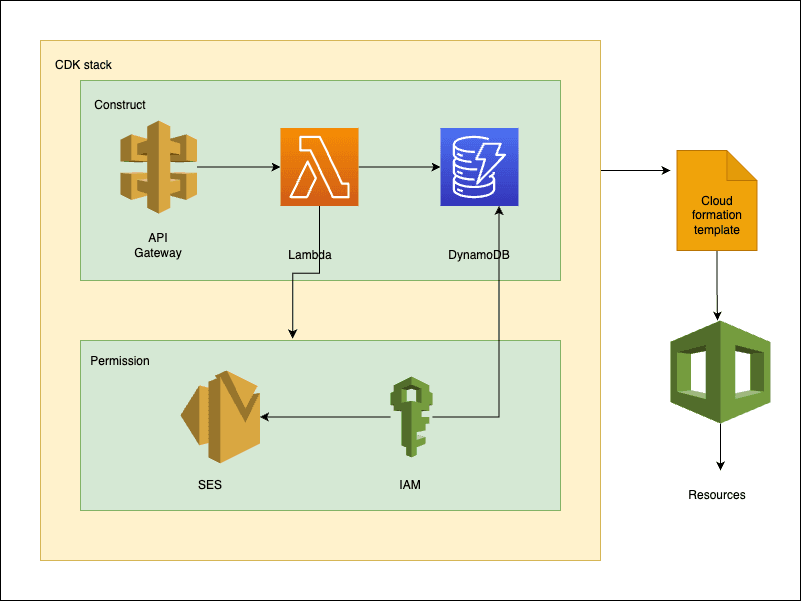The width and height of the screenshot is (801, 601).
Task: Click the API Gateway icon
Action: coord(158,167)
